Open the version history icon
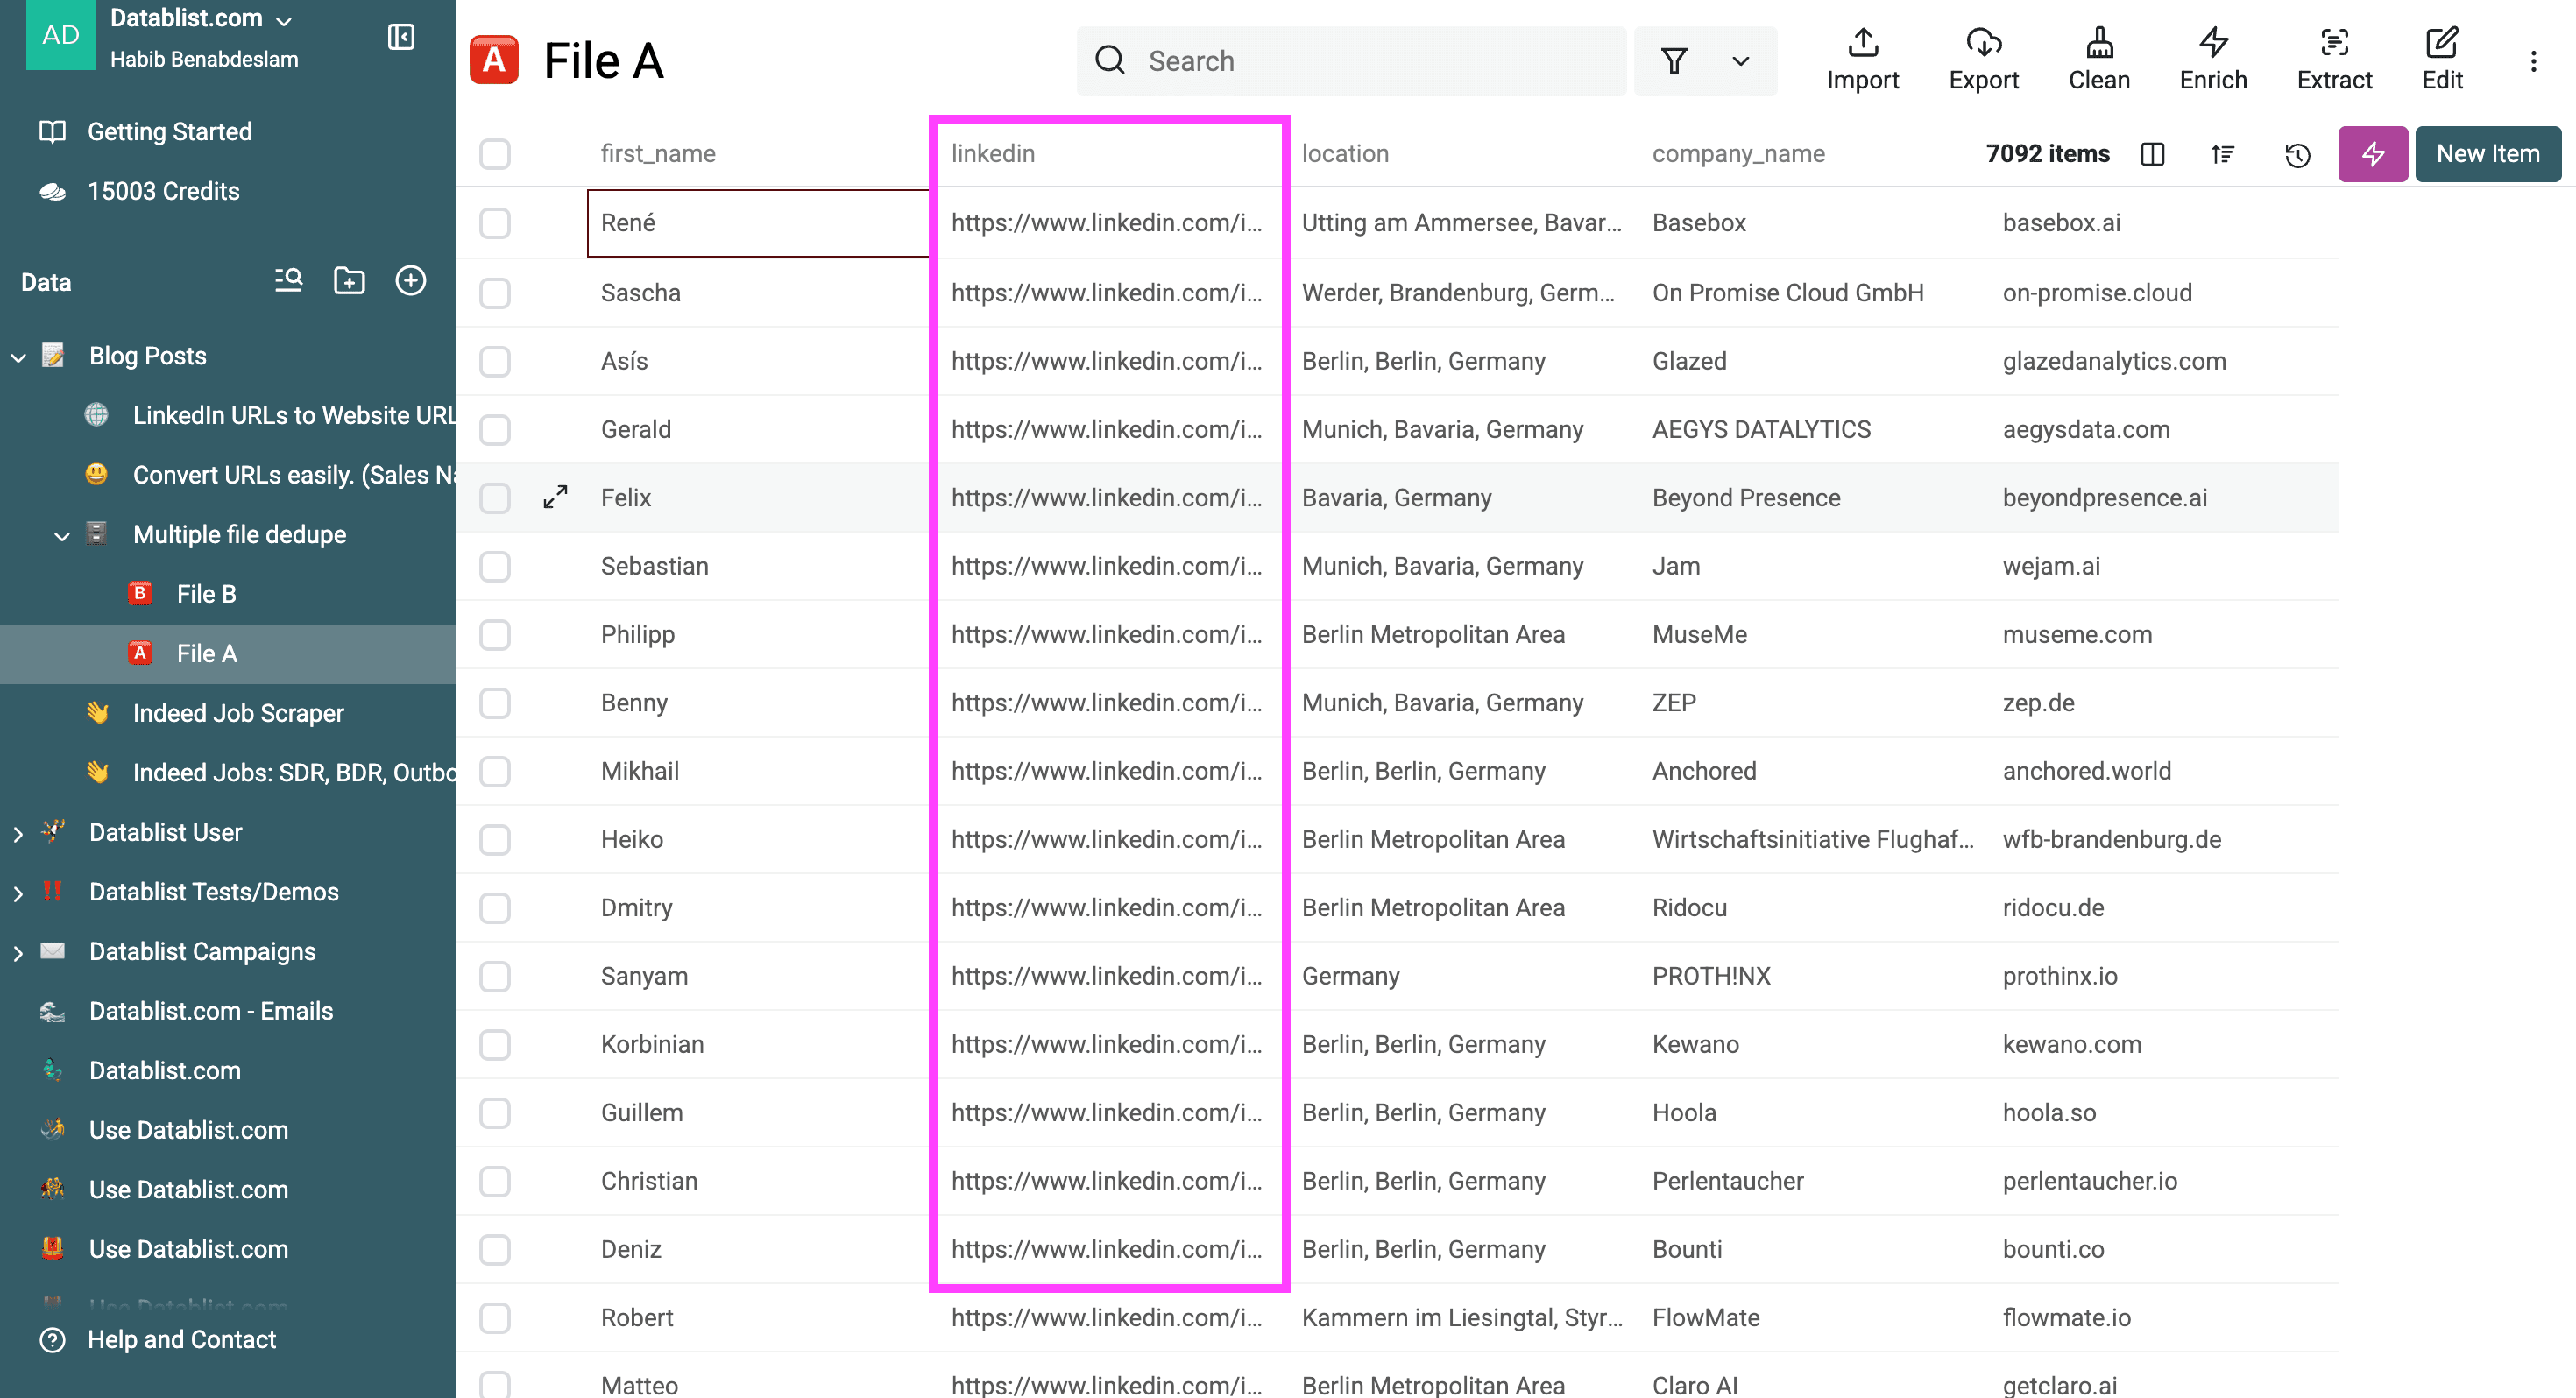 pyautogui.click(x=2297, y=154)
